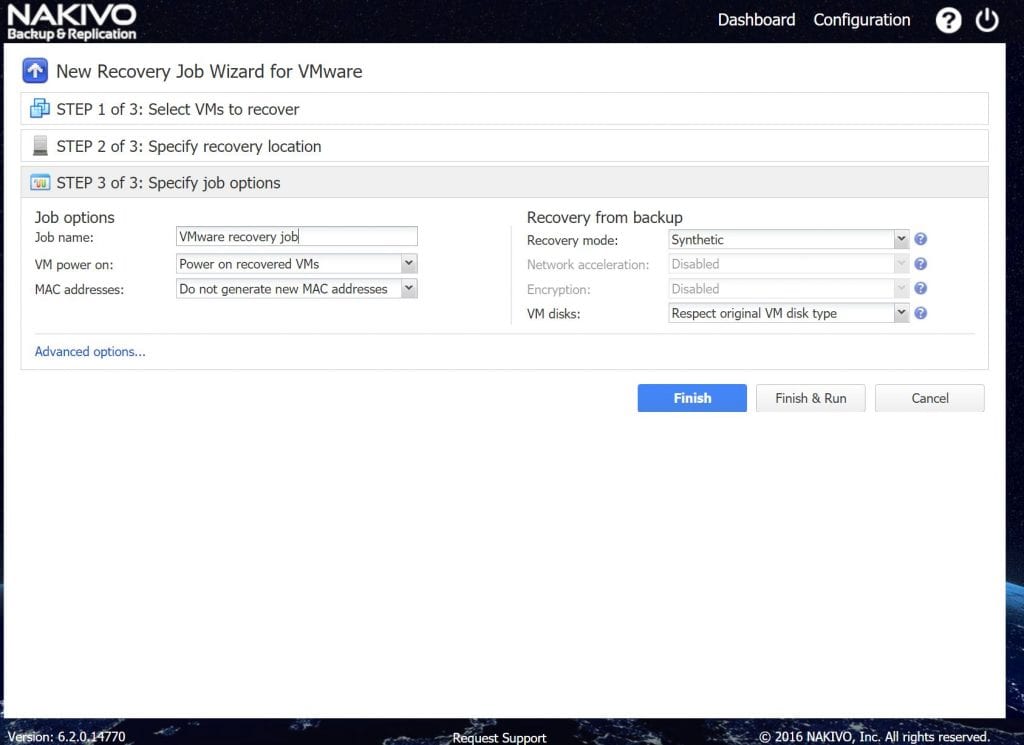Open the VM power on dropdown
This screenshot has height=745, width=1024.
pos(409,263)
